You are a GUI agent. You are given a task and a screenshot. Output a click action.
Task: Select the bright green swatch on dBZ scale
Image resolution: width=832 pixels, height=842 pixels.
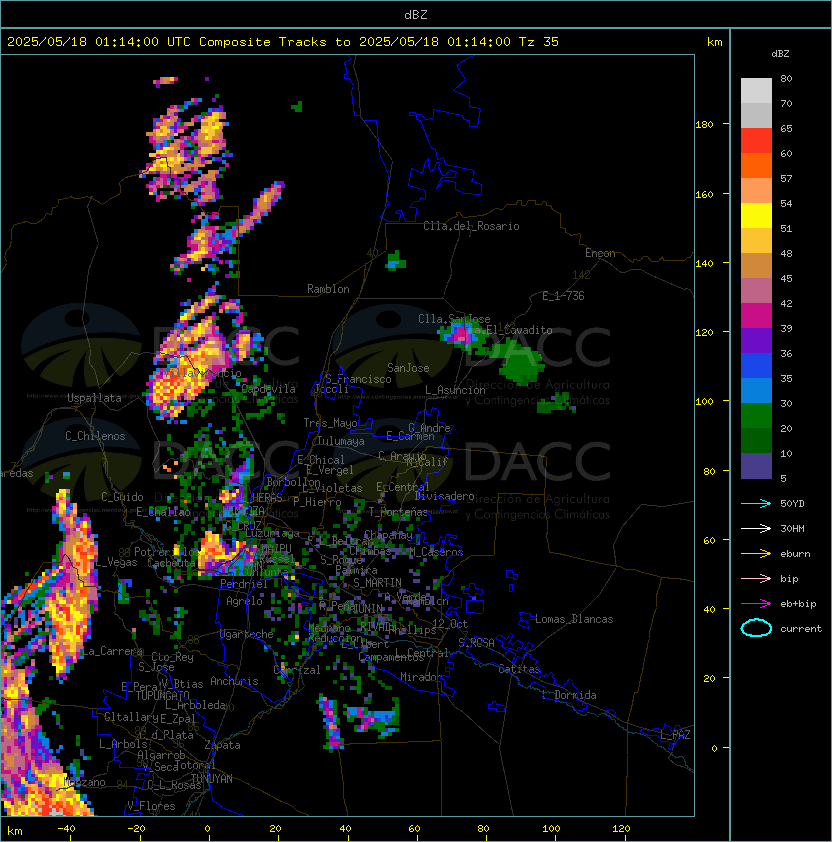coord(756,416)
